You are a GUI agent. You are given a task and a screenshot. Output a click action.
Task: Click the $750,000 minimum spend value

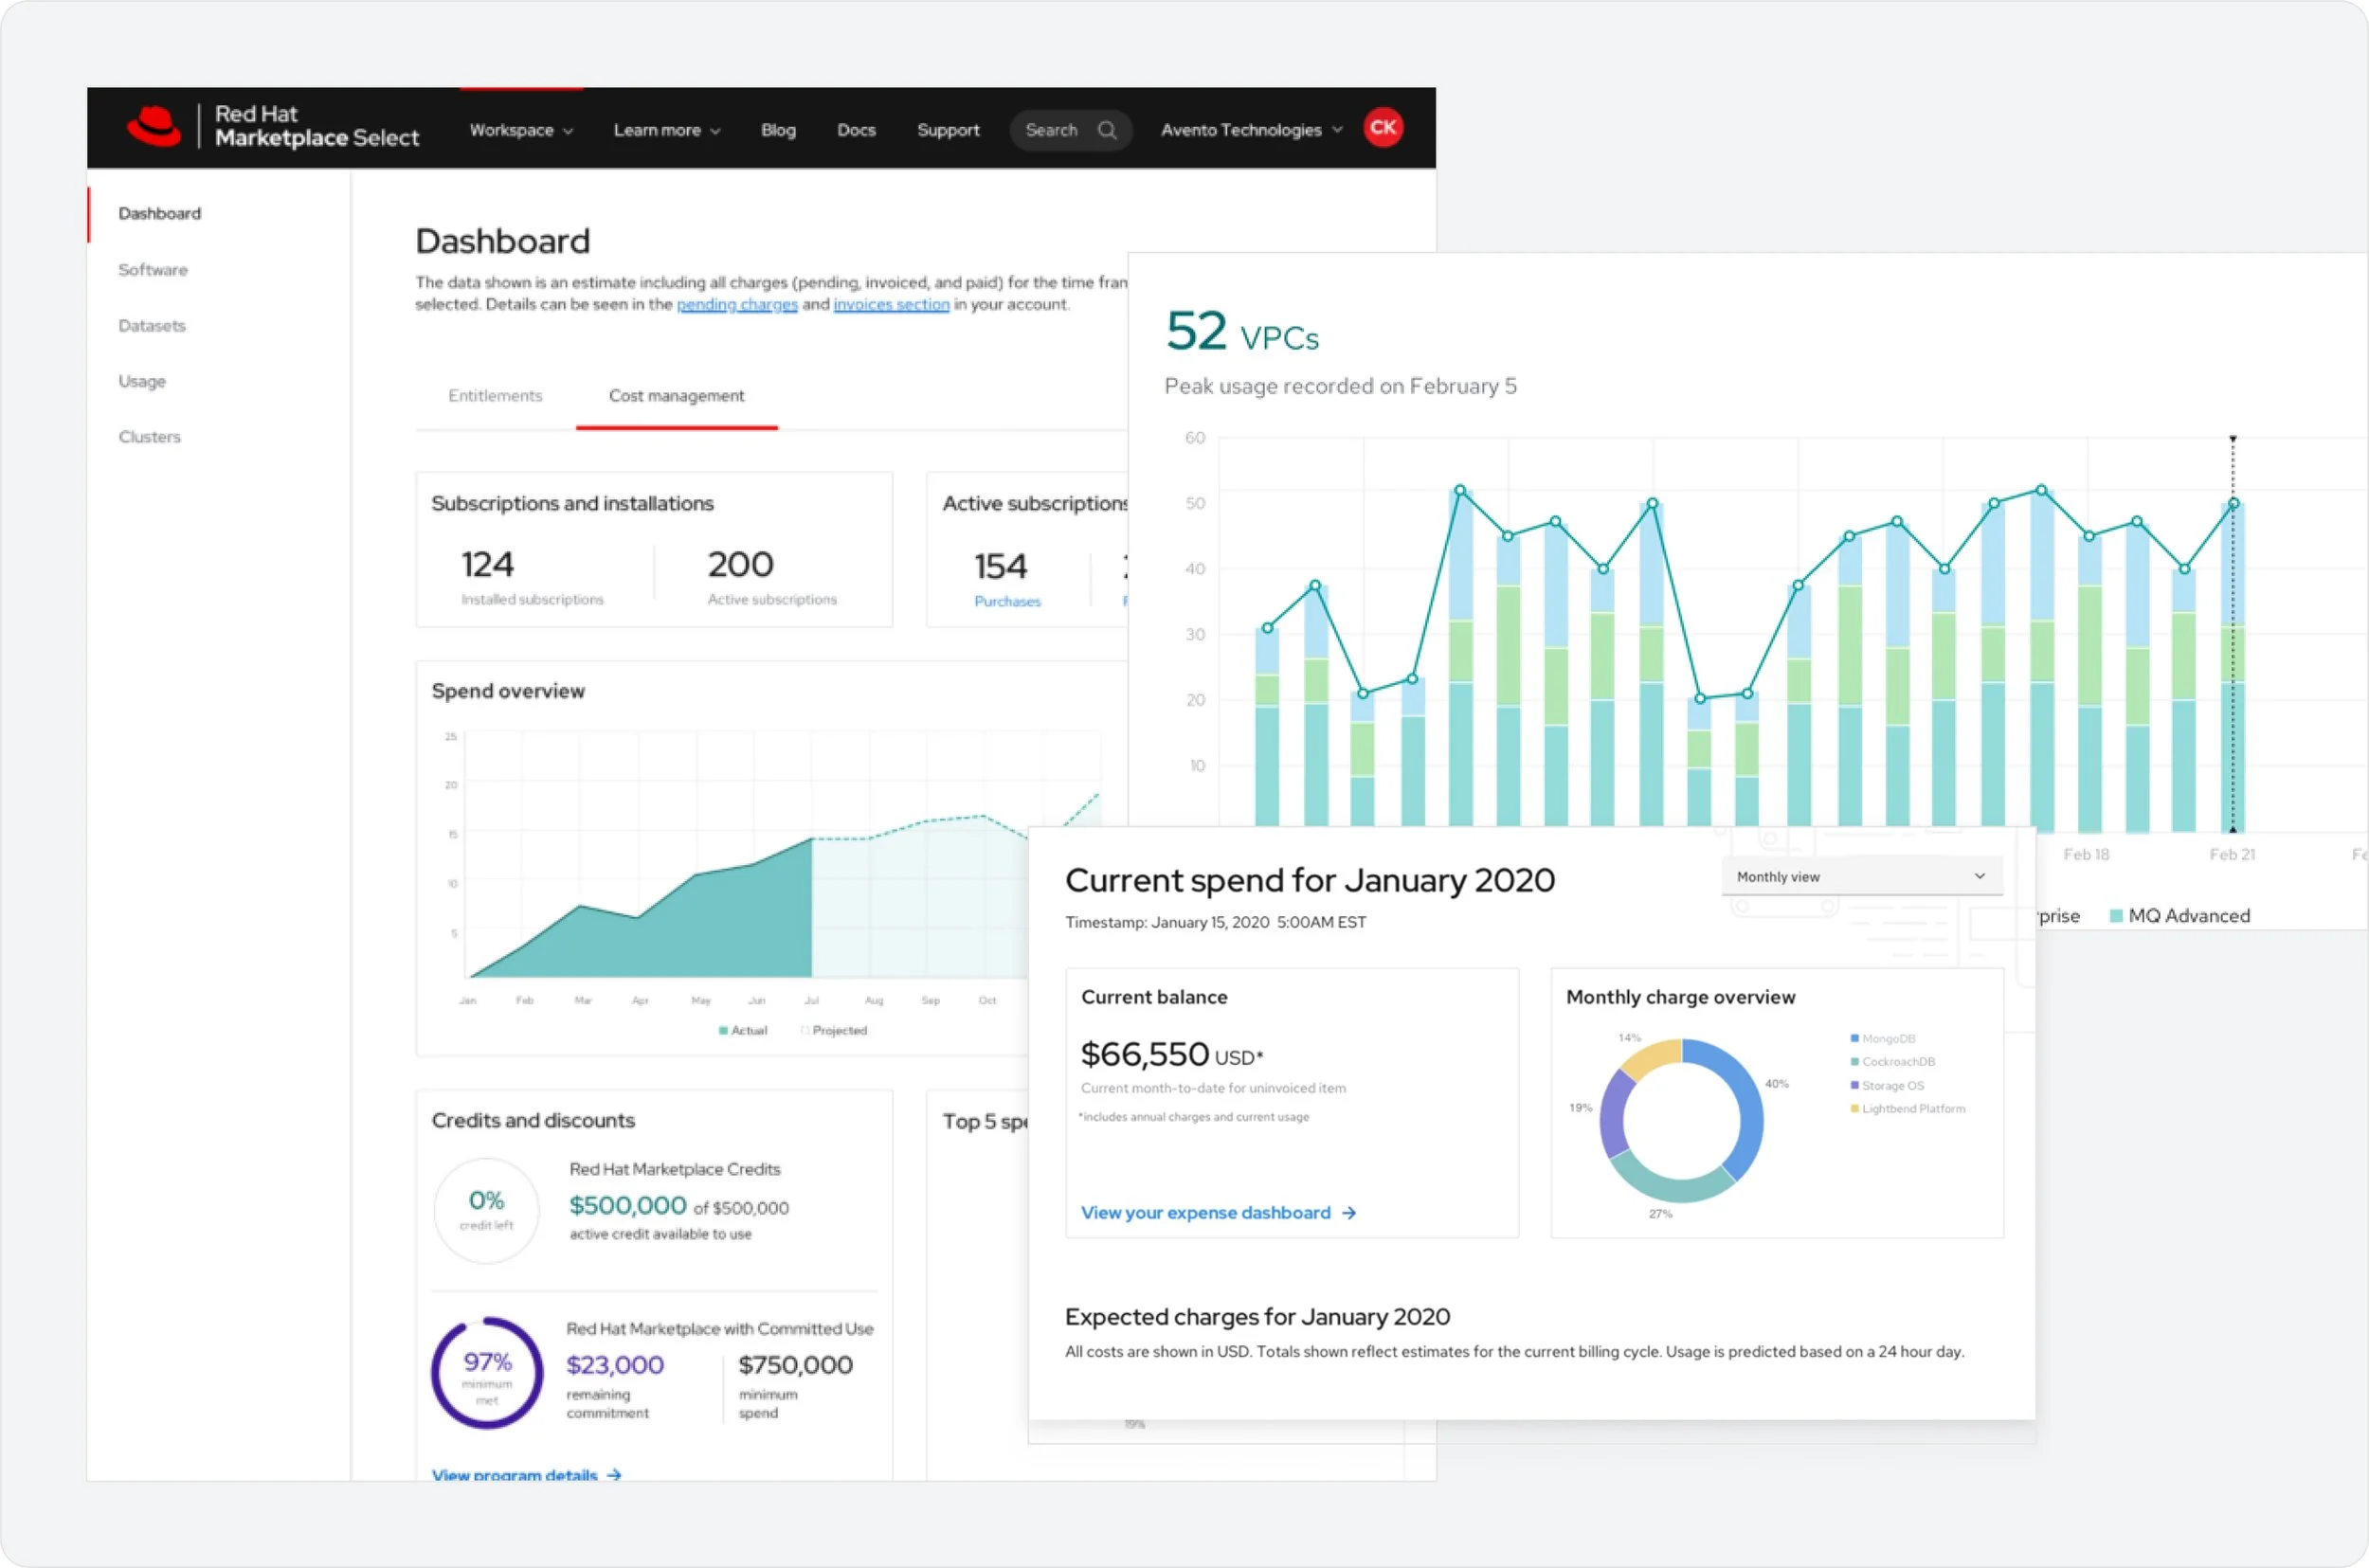[795, 1365]
